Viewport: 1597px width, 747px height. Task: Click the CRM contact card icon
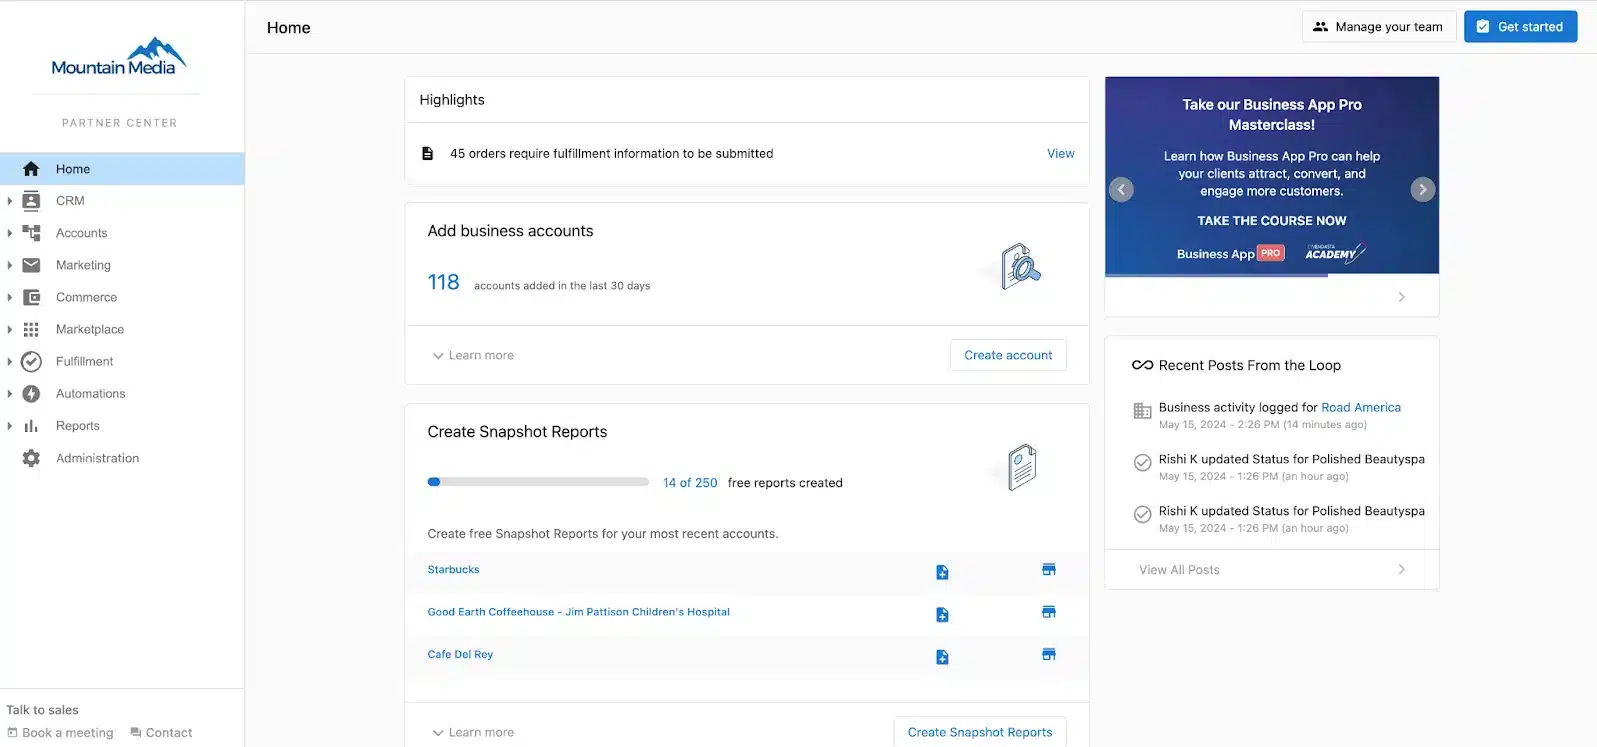[31, 201]
